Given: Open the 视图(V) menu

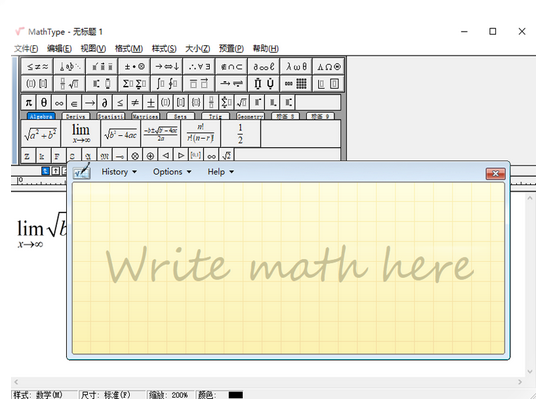Looking at the screenshot, I should 93,49.
